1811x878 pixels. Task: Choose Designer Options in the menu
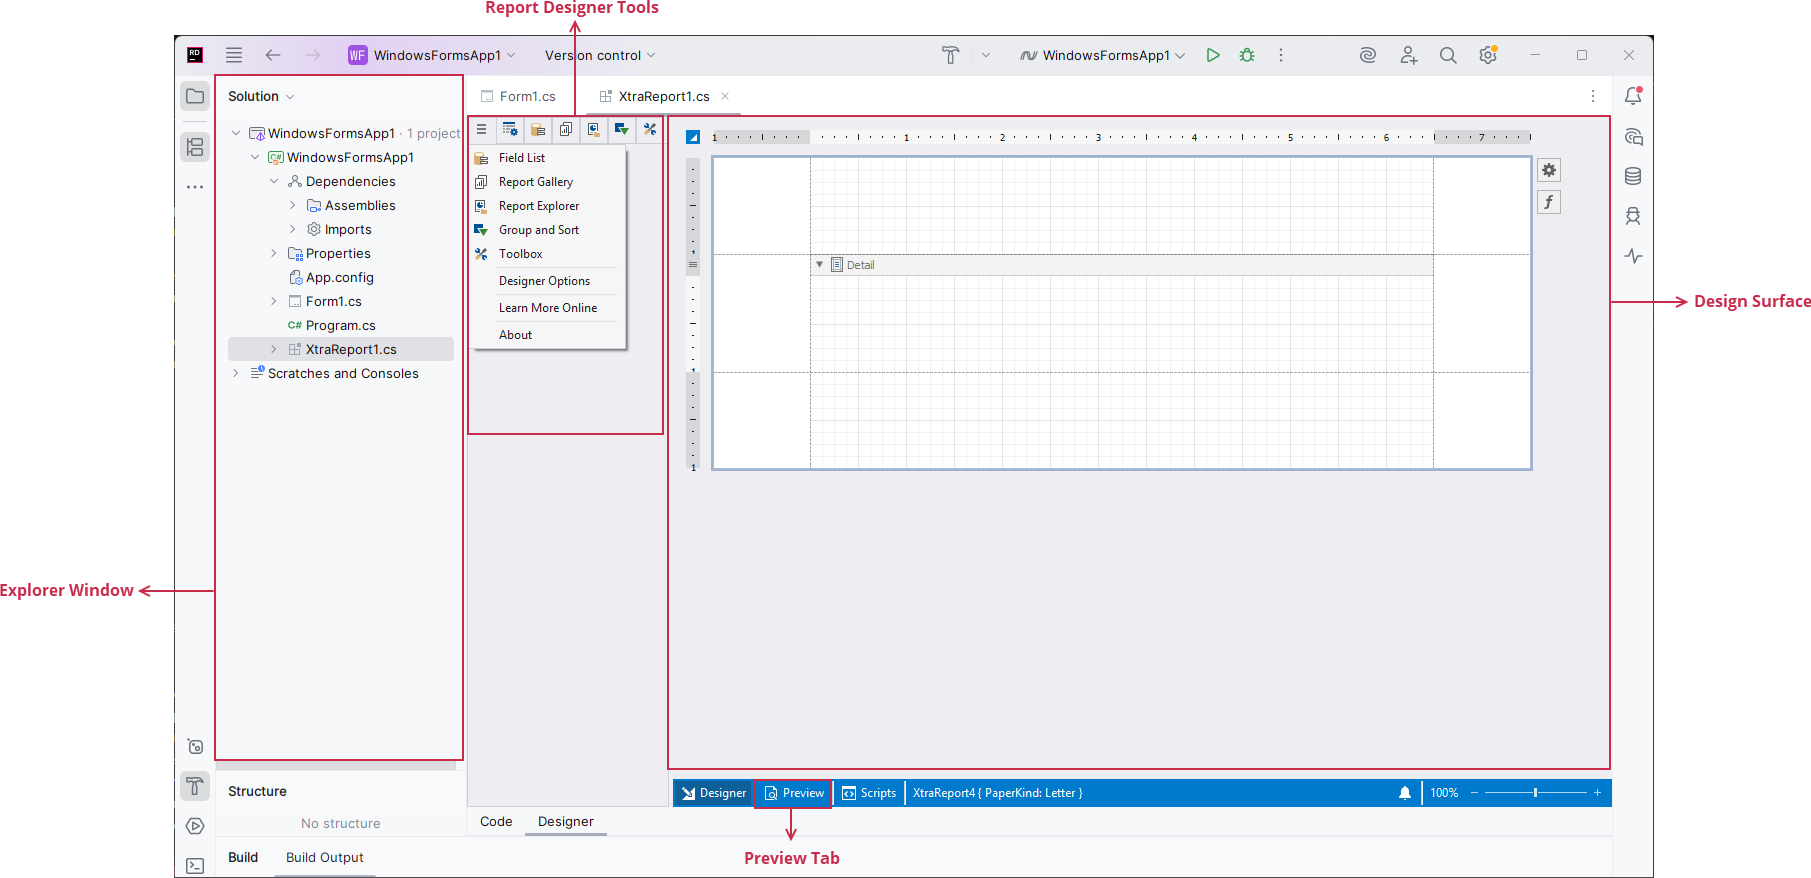(x=544, y=281)
